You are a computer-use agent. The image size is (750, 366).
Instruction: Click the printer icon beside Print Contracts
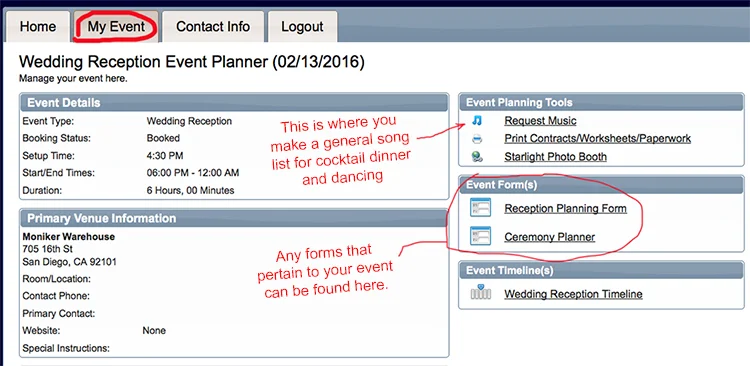tap(477, 139)
